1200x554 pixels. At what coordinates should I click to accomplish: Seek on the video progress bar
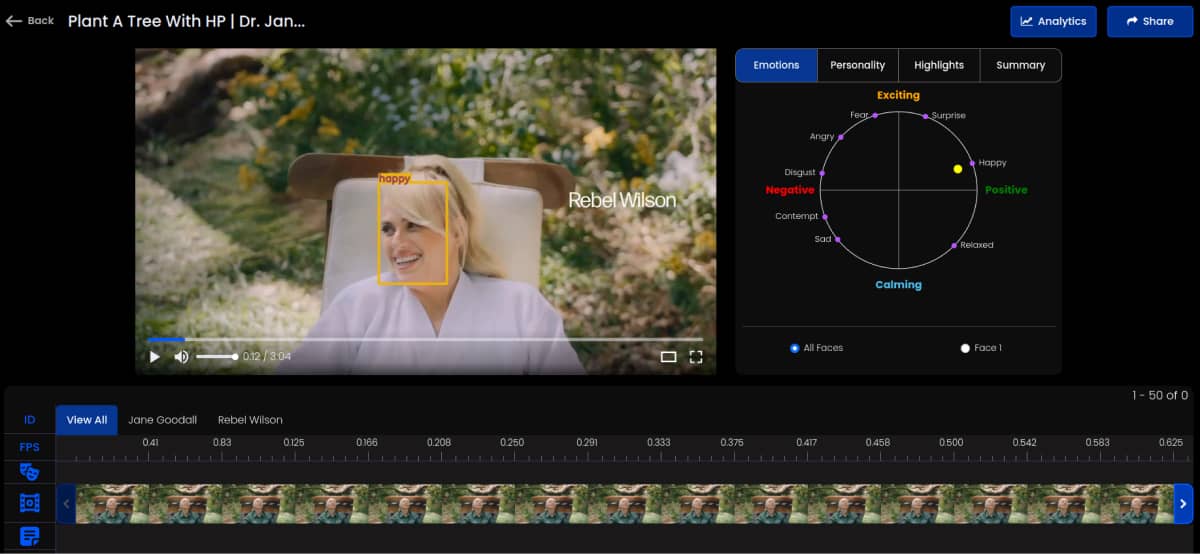[x=425, y=340]
